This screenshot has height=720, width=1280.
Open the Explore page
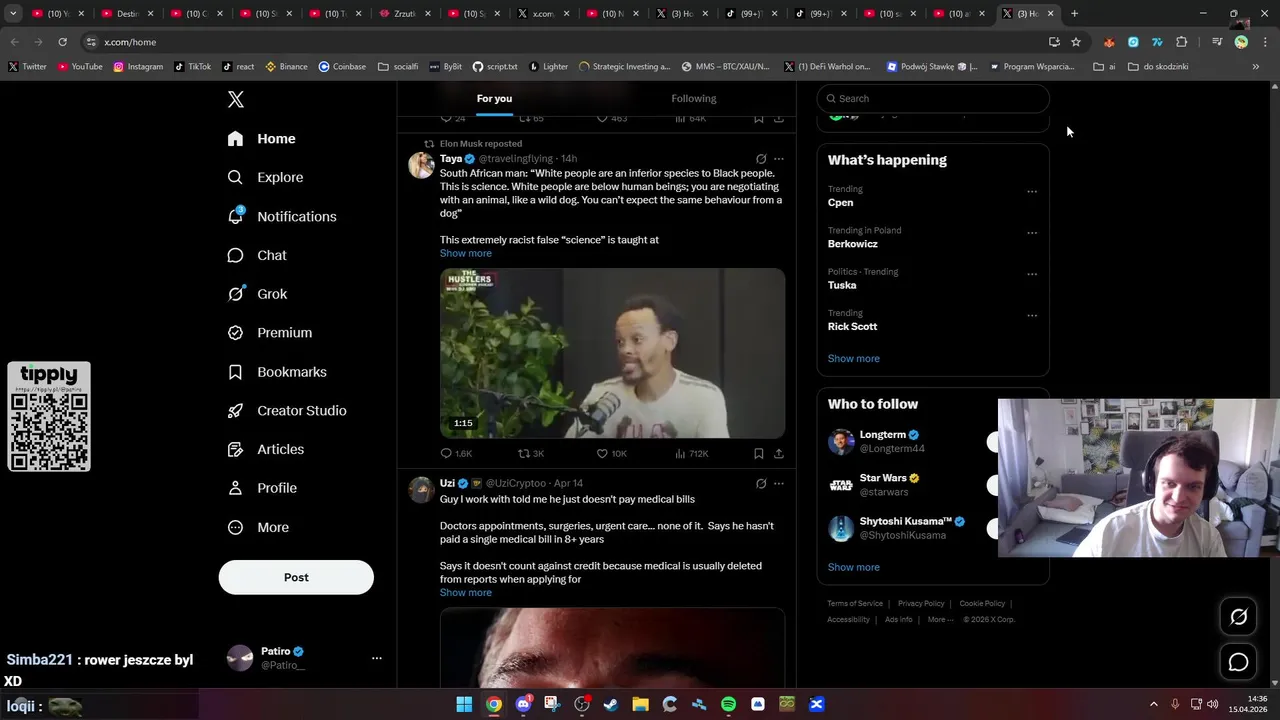265,177
